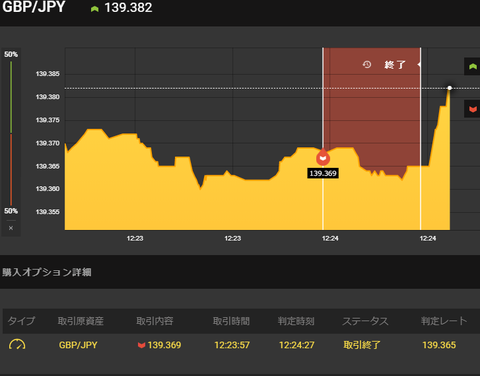Click the top 50% sentiment label

coord(11,54)
